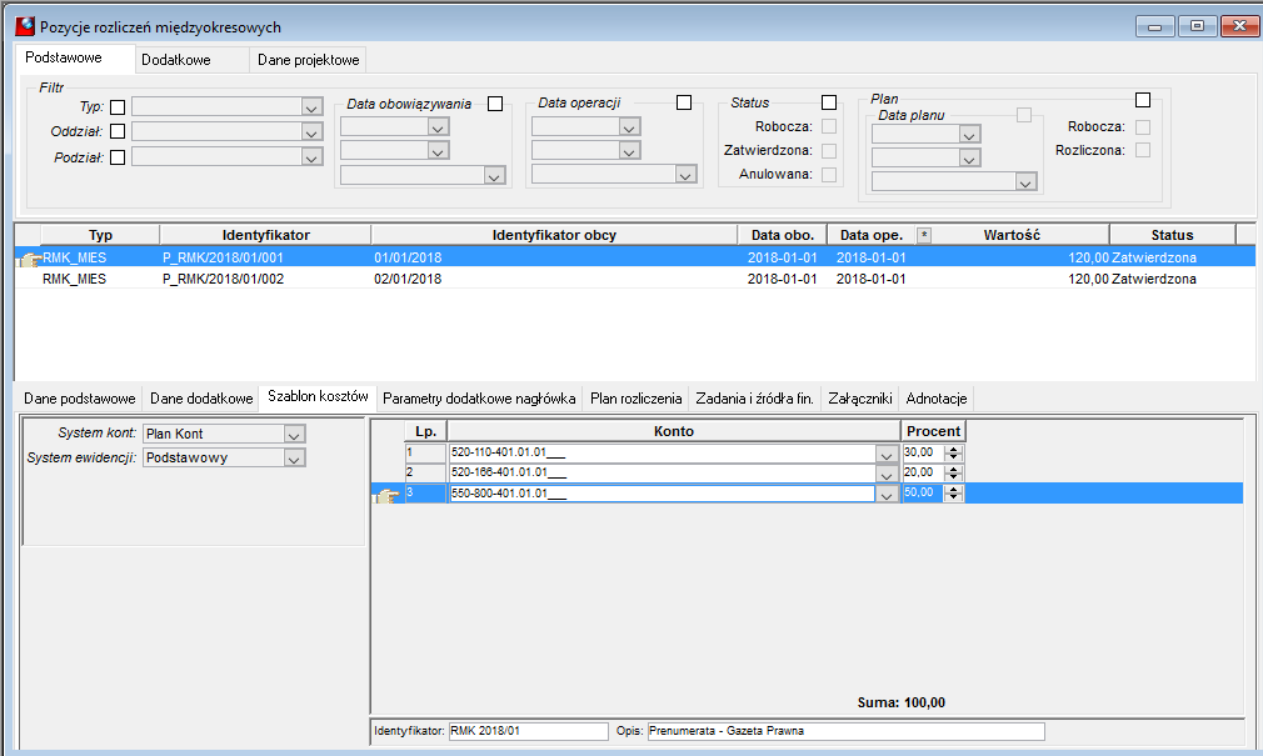This screenshot has height=756, width=1263.
Task: Enable the Data obowiązywania filter checkbox
Action: [x=494, y=104]
